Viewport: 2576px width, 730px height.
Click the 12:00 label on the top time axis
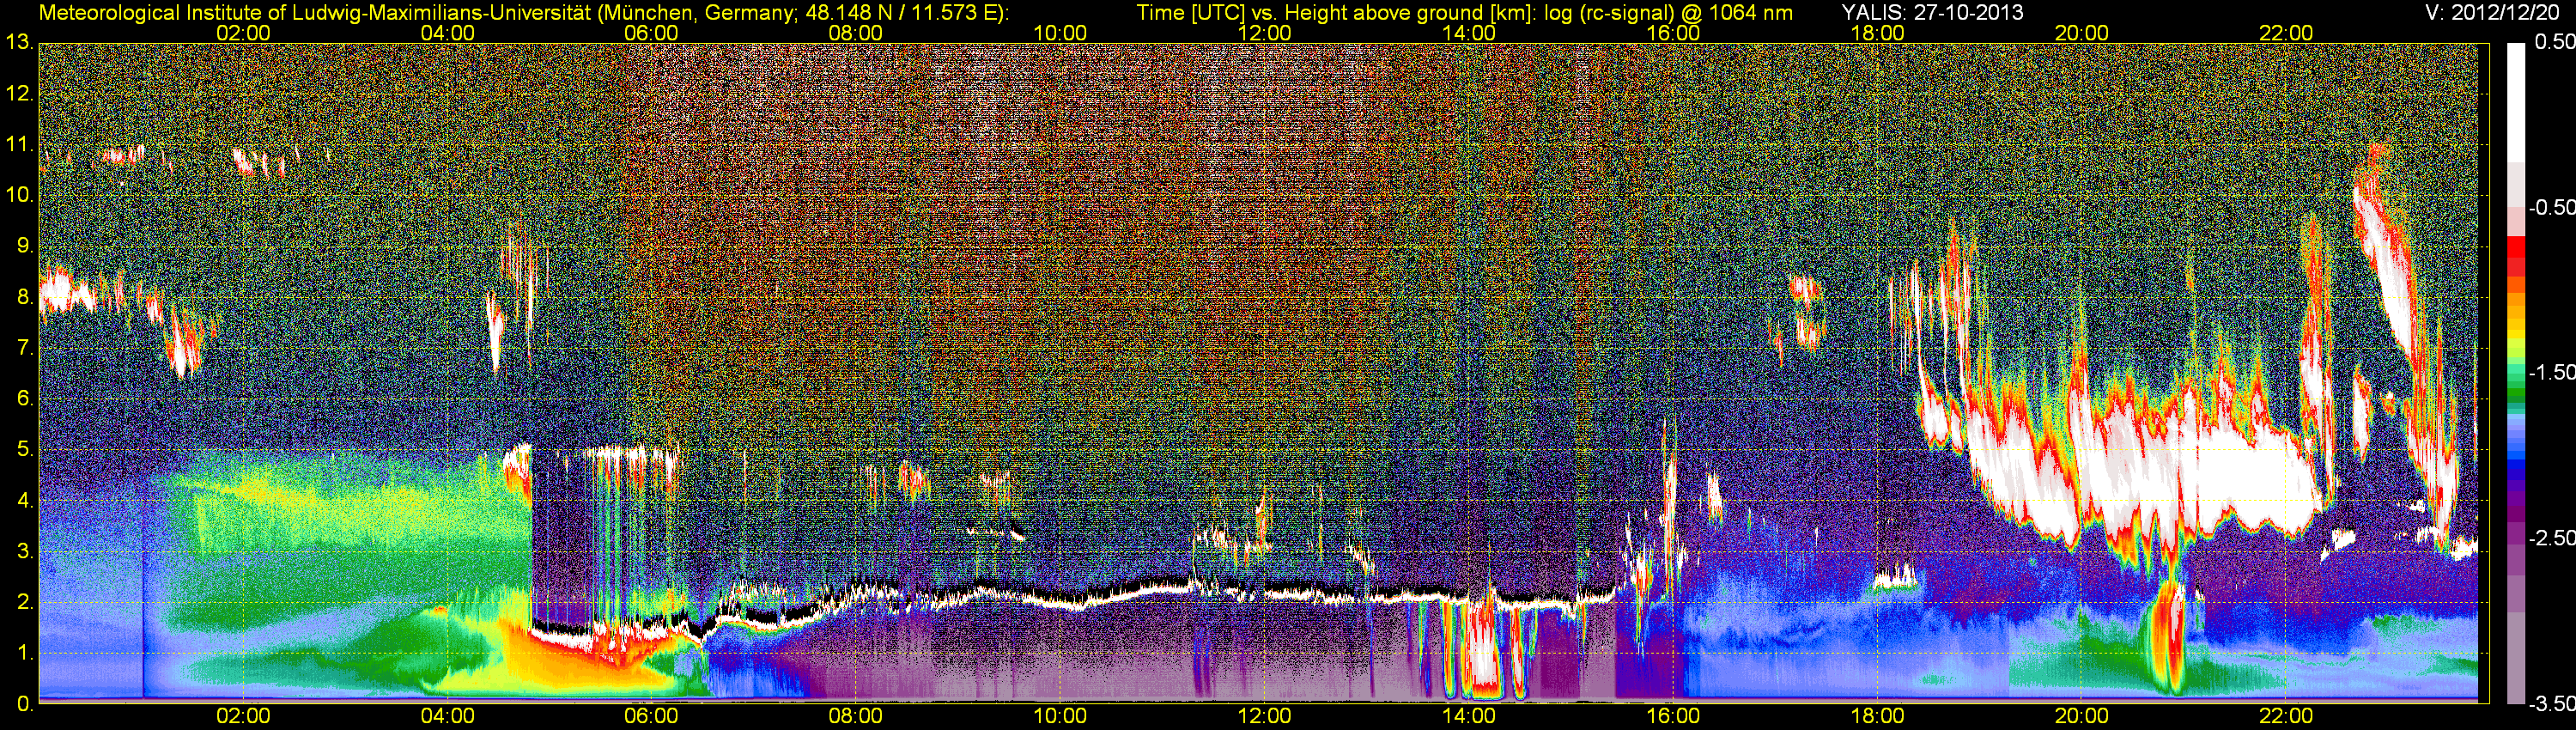[x=1264, y=33]
